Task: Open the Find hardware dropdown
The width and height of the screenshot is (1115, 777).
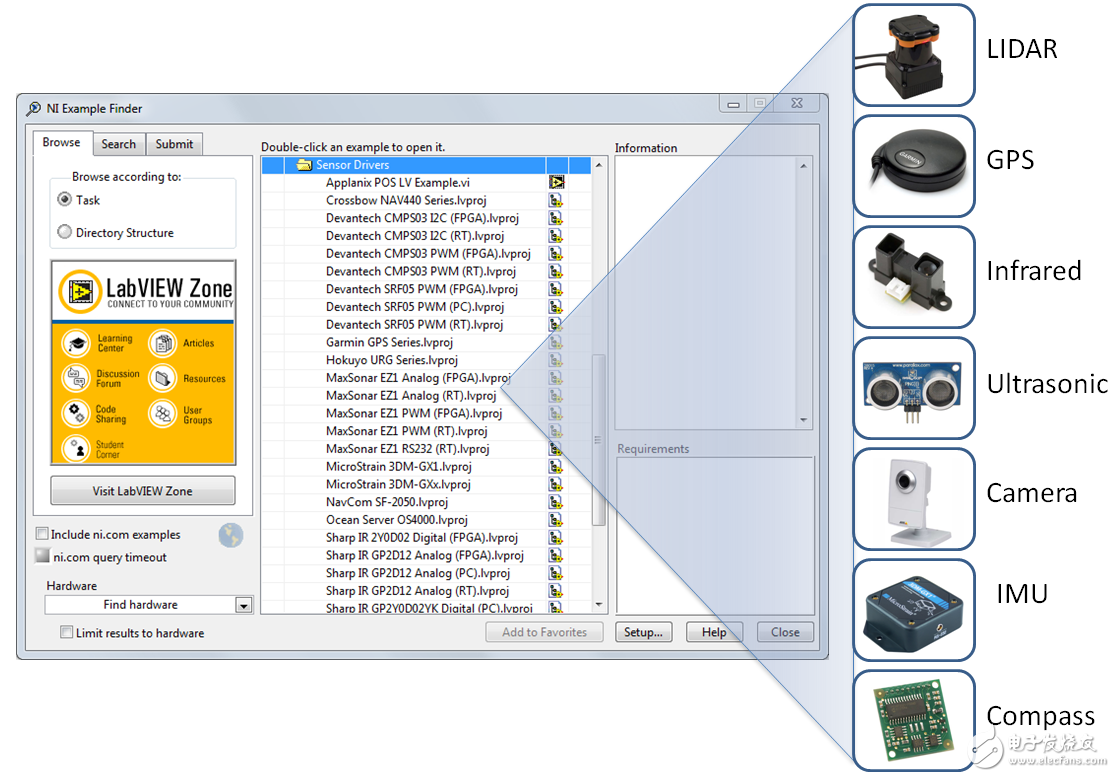Action: click(242, 604)
